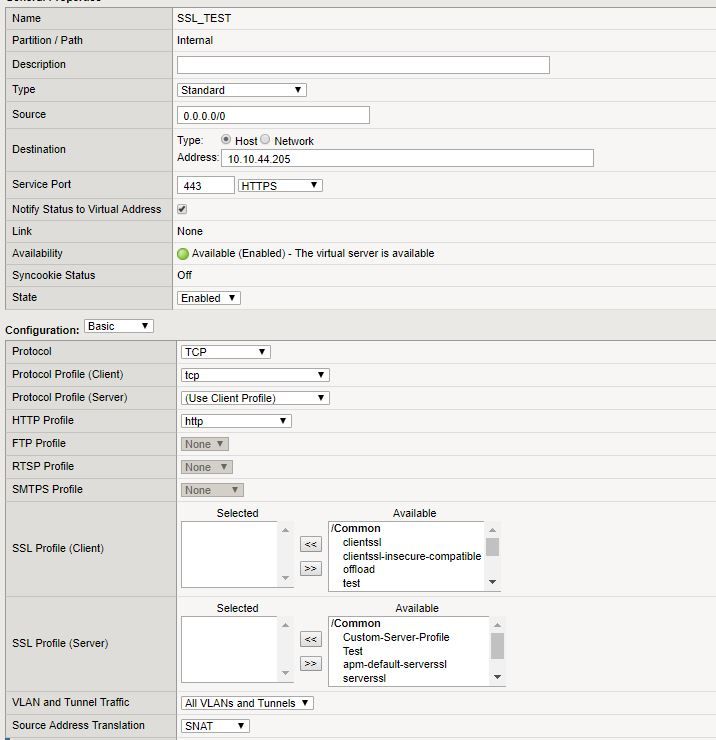Click the Destination Address input field
The image size is (716, 740).
(407, 158)
